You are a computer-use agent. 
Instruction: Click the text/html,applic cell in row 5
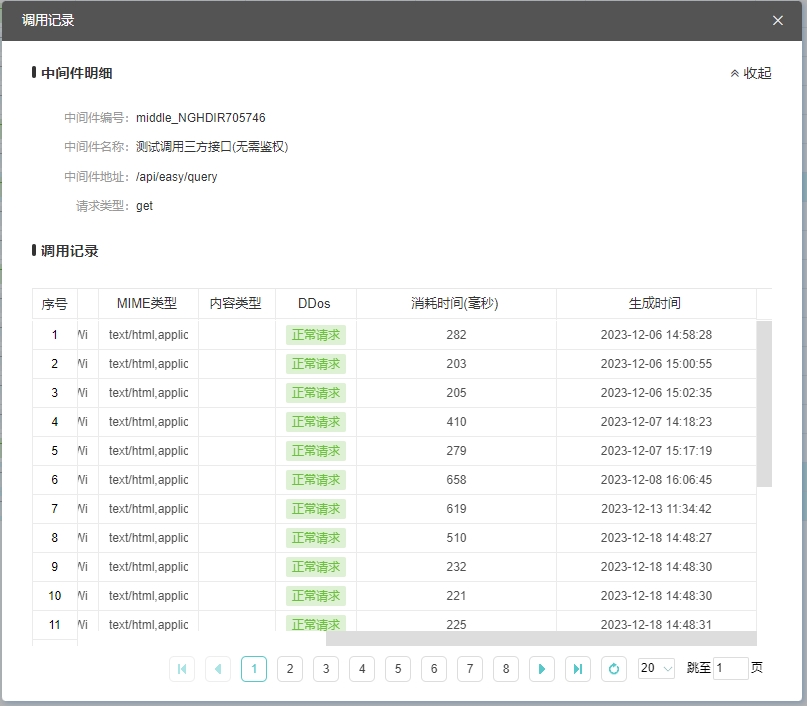tap(148, 451)
